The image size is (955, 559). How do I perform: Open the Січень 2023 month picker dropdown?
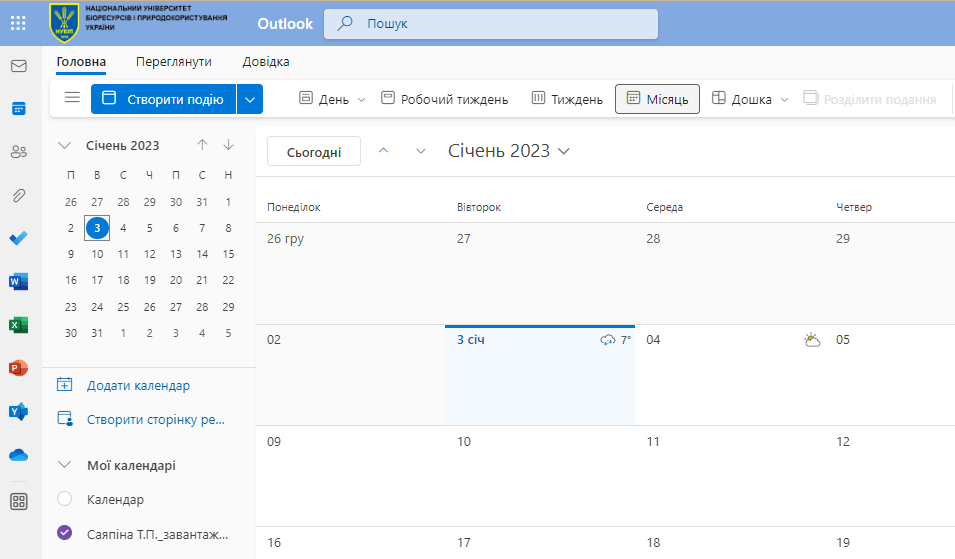point(510,151)
